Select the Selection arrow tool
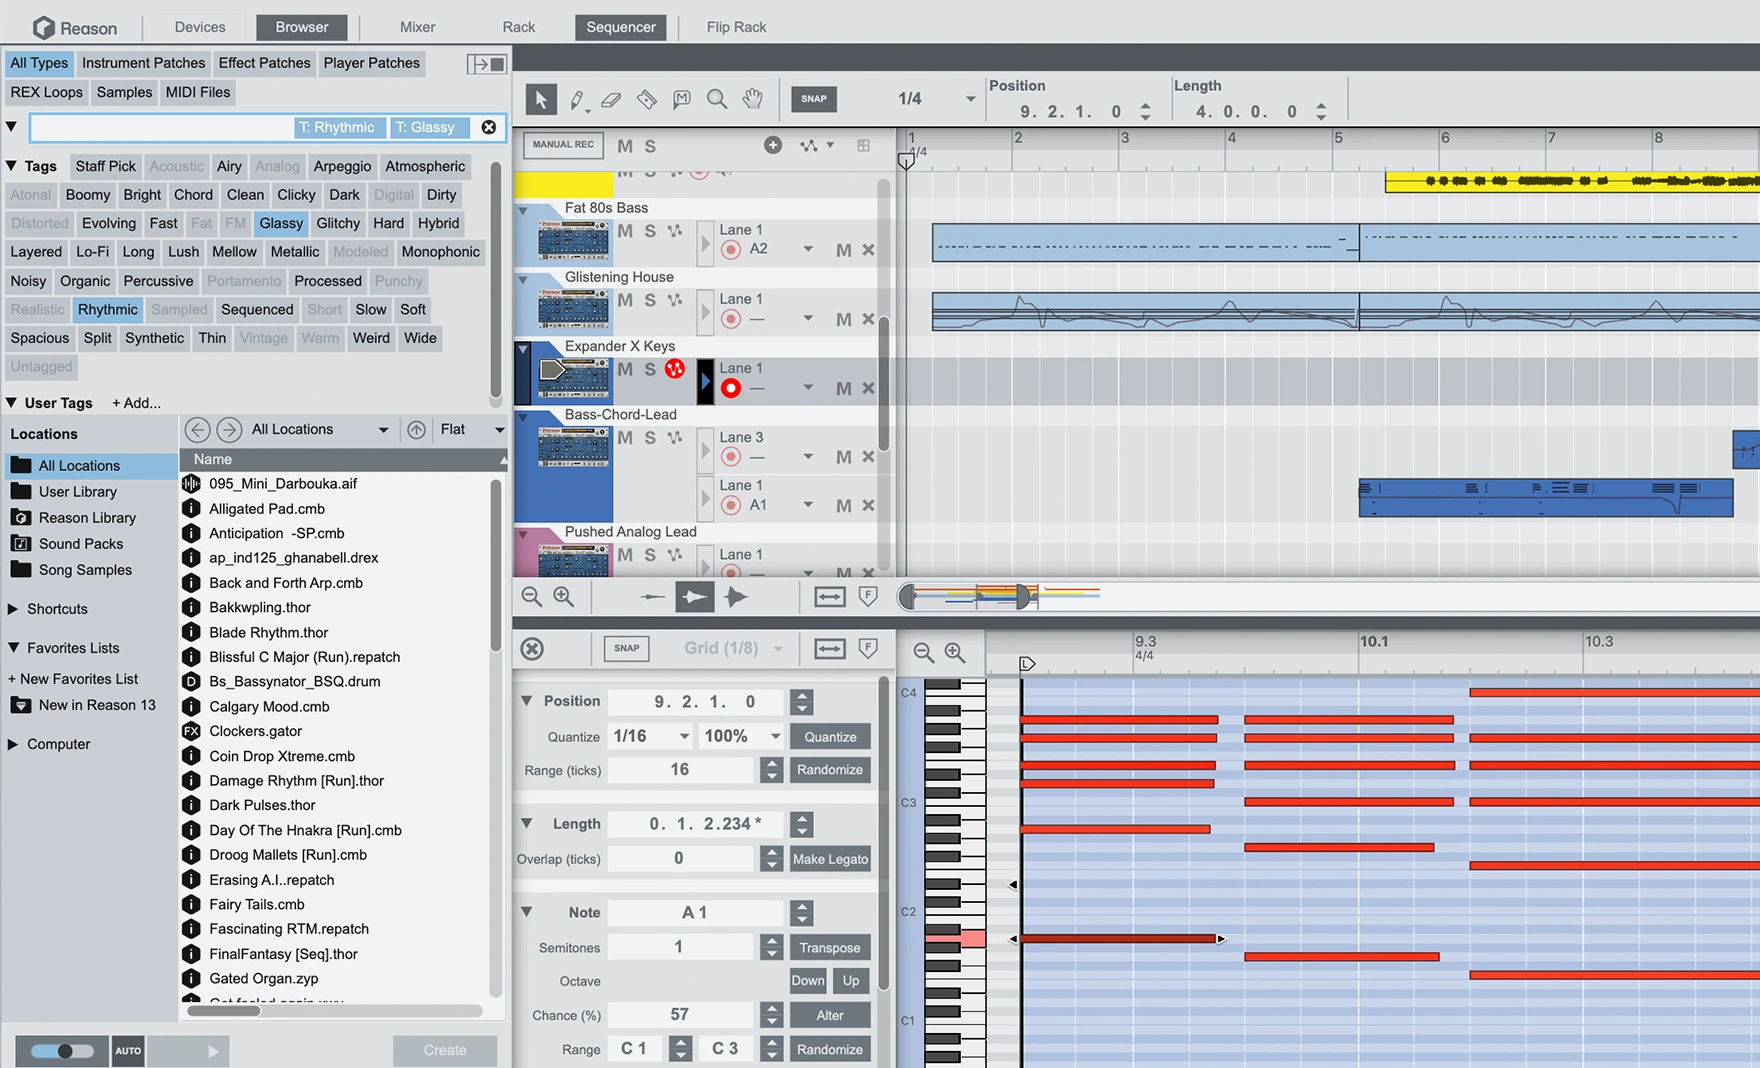This screenshot has height=1068, width=1760. pyautogui.click(x=541, y=99)
